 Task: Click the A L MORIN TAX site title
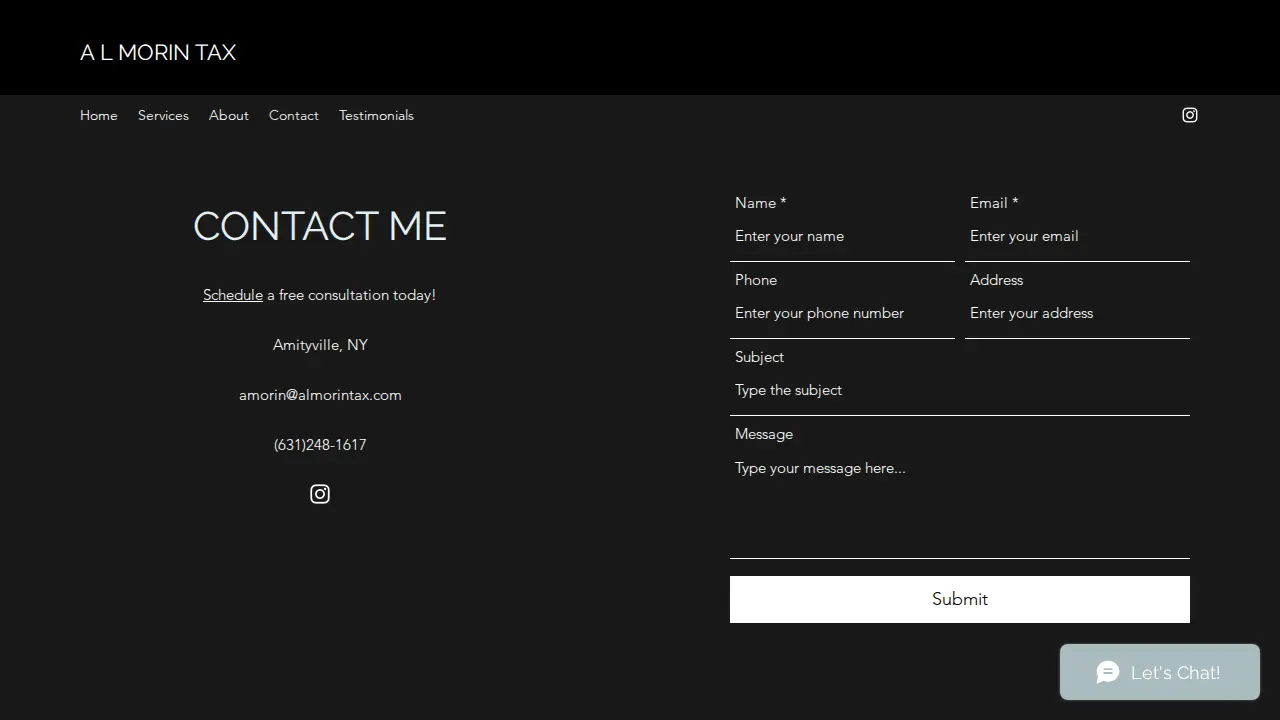[x=158, y=53]
